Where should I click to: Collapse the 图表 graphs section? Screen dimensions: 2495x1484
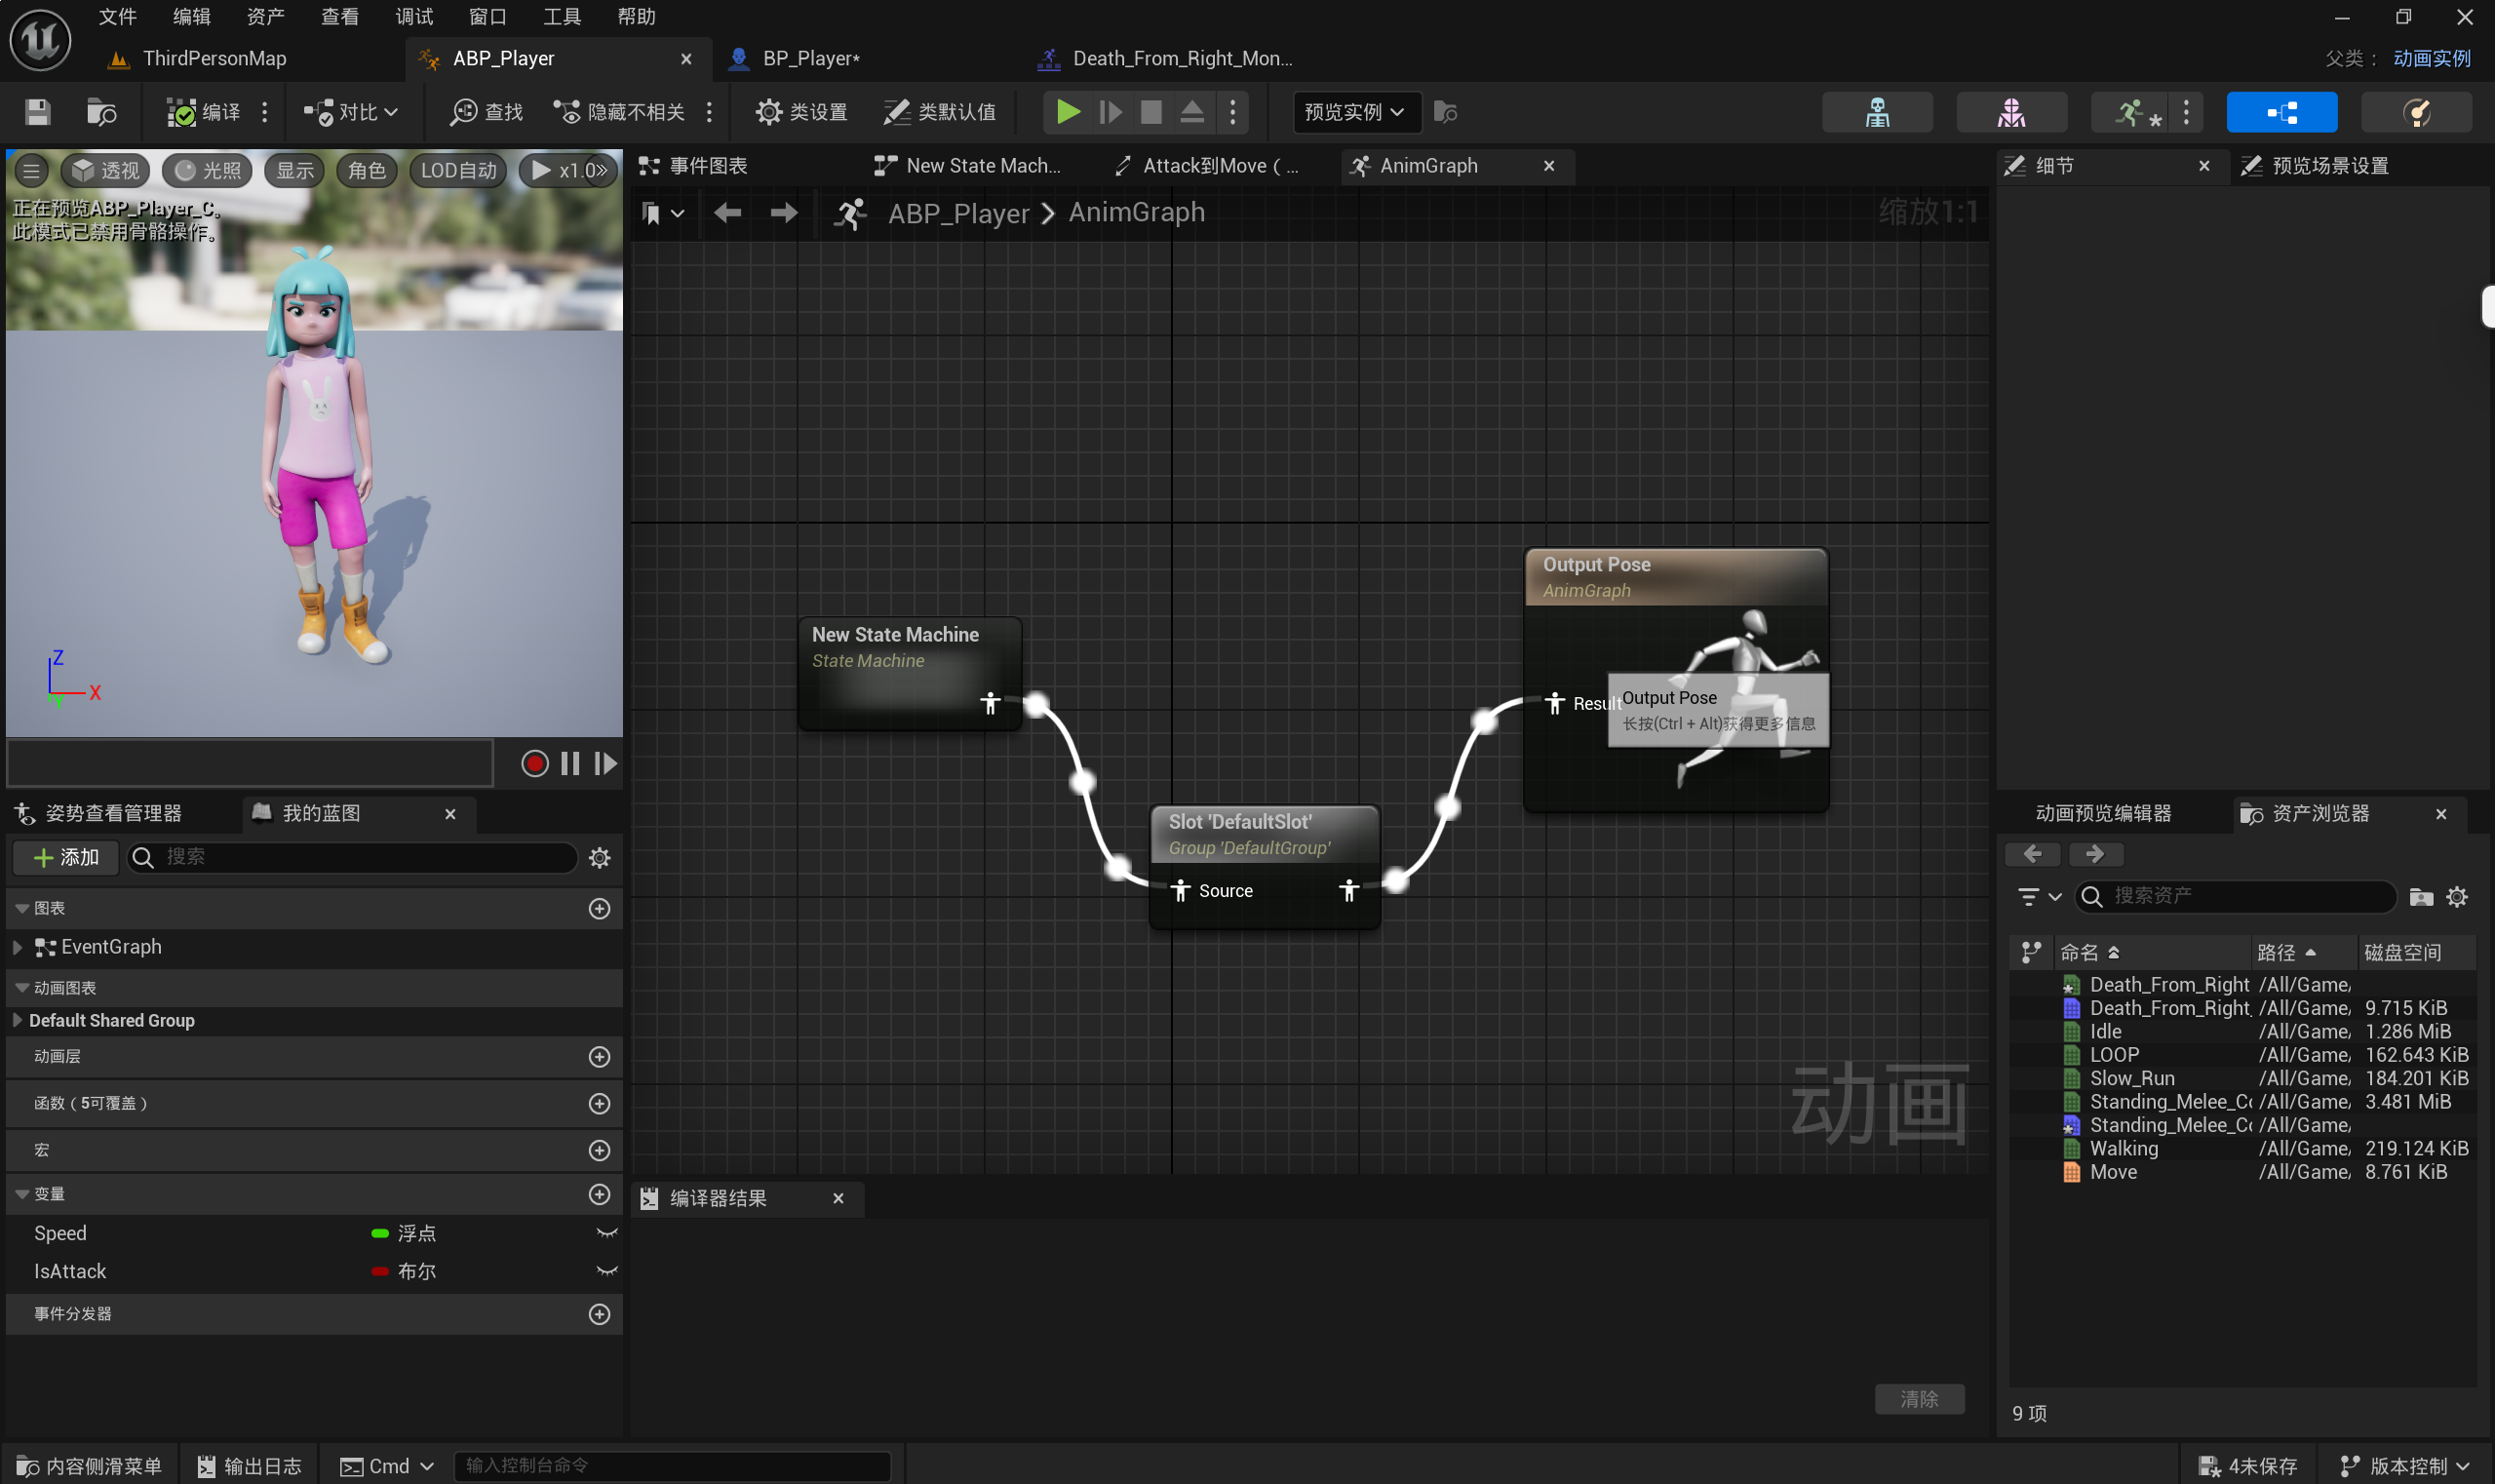tap(22, 908)
